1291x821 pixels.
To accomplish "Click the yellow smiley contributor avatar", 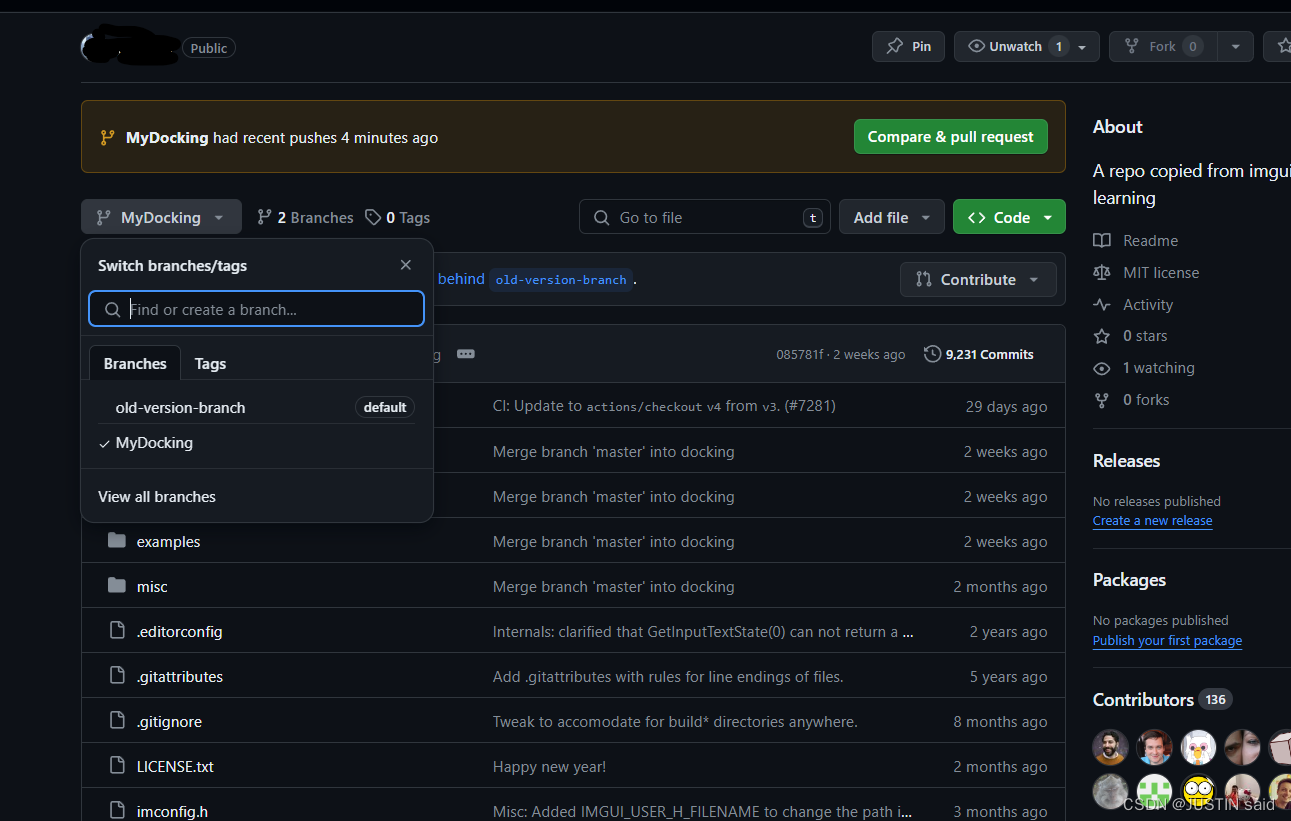I will 1198,791.
